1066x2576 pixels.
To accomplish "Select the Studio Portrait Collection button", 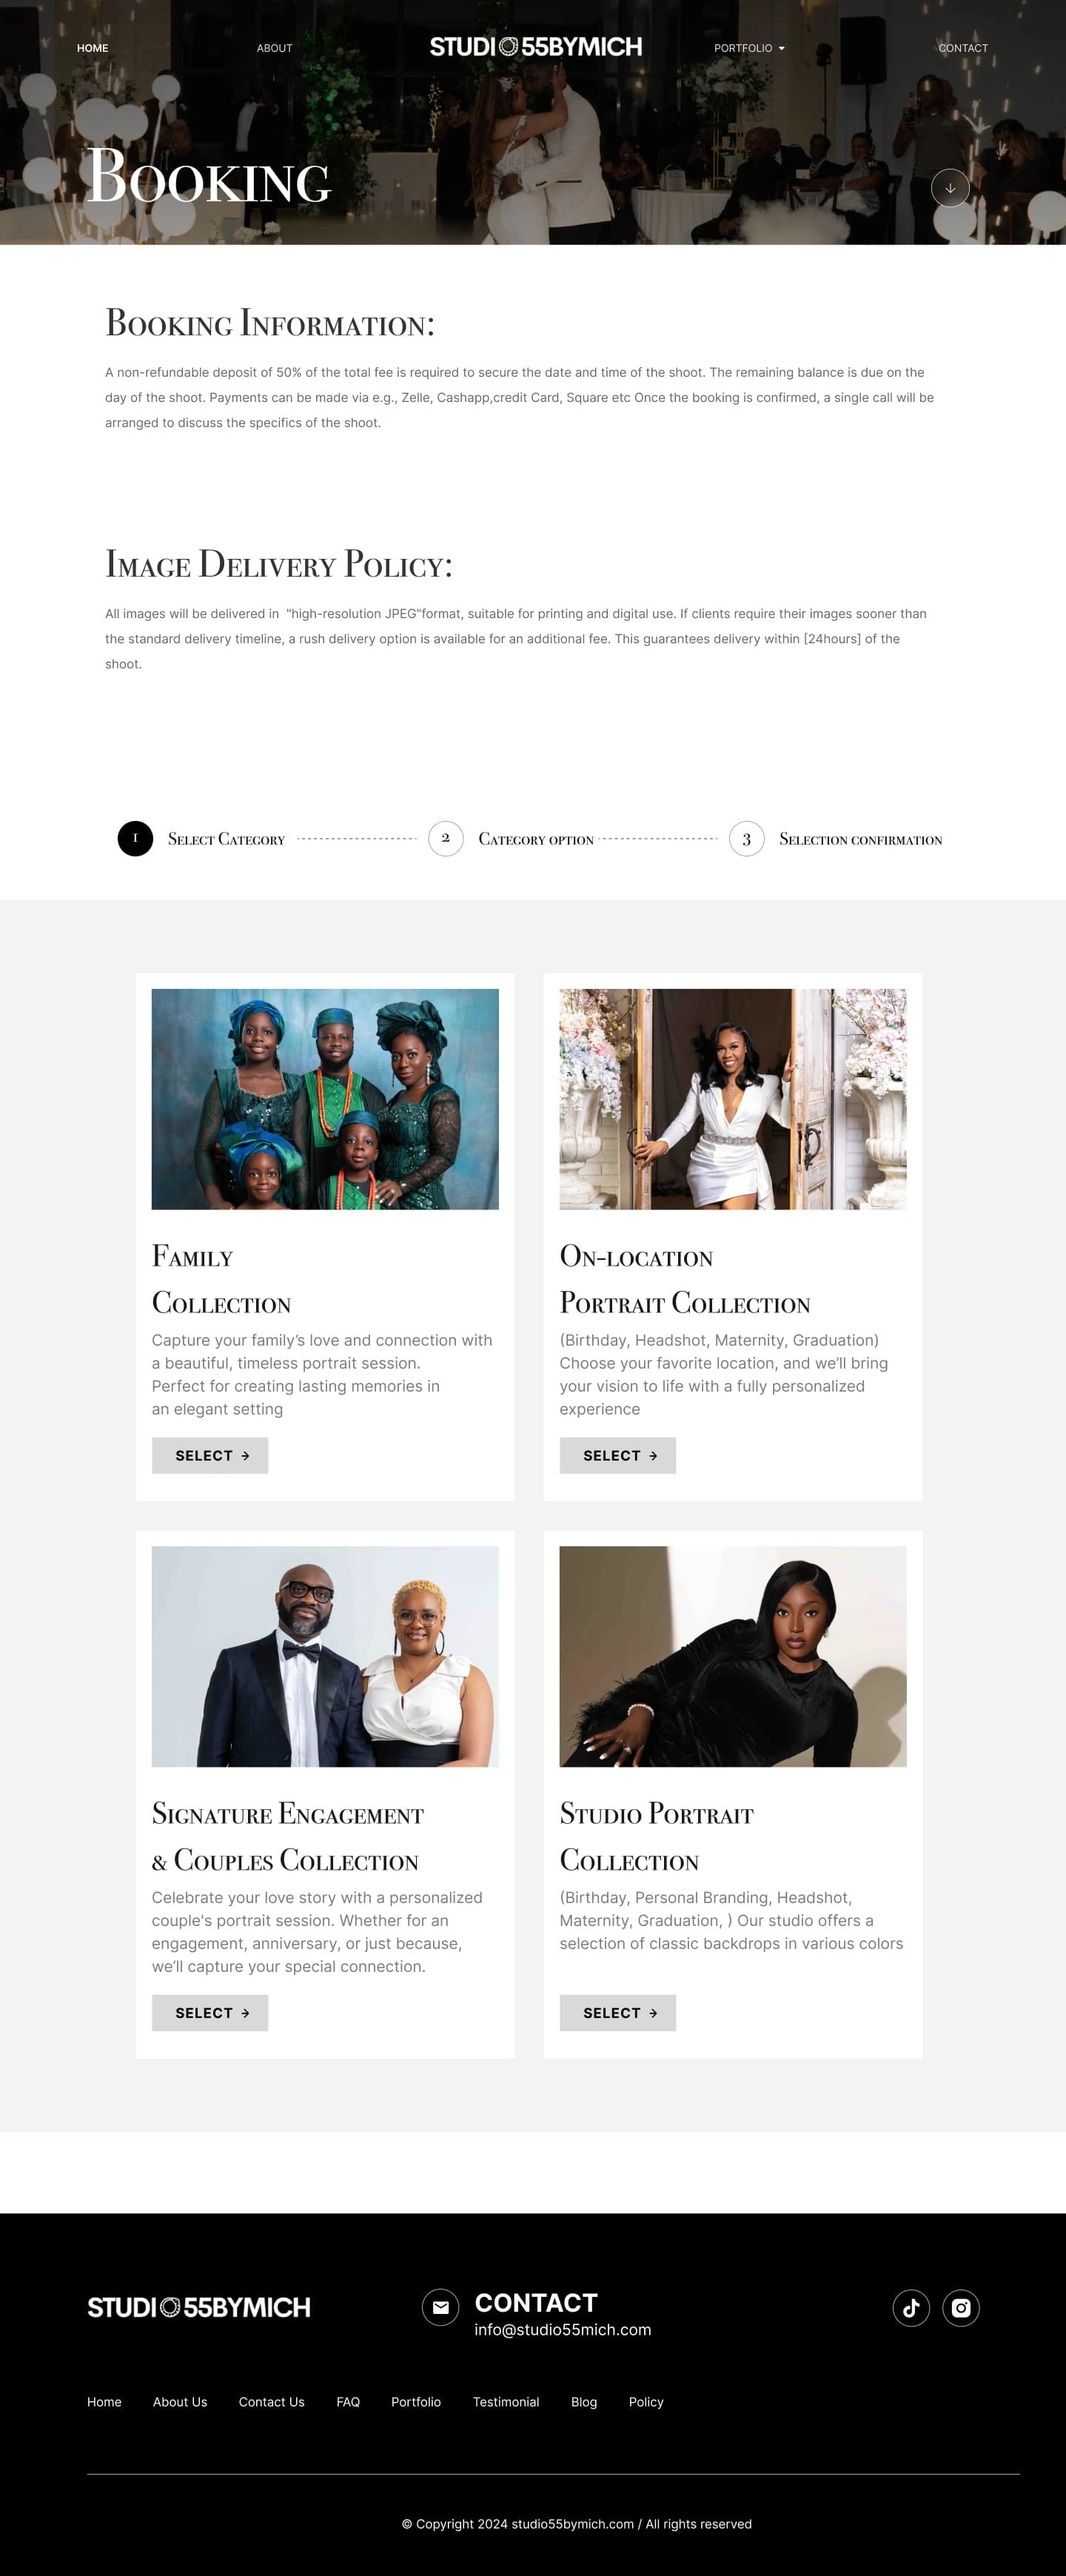I will 618,2012.
